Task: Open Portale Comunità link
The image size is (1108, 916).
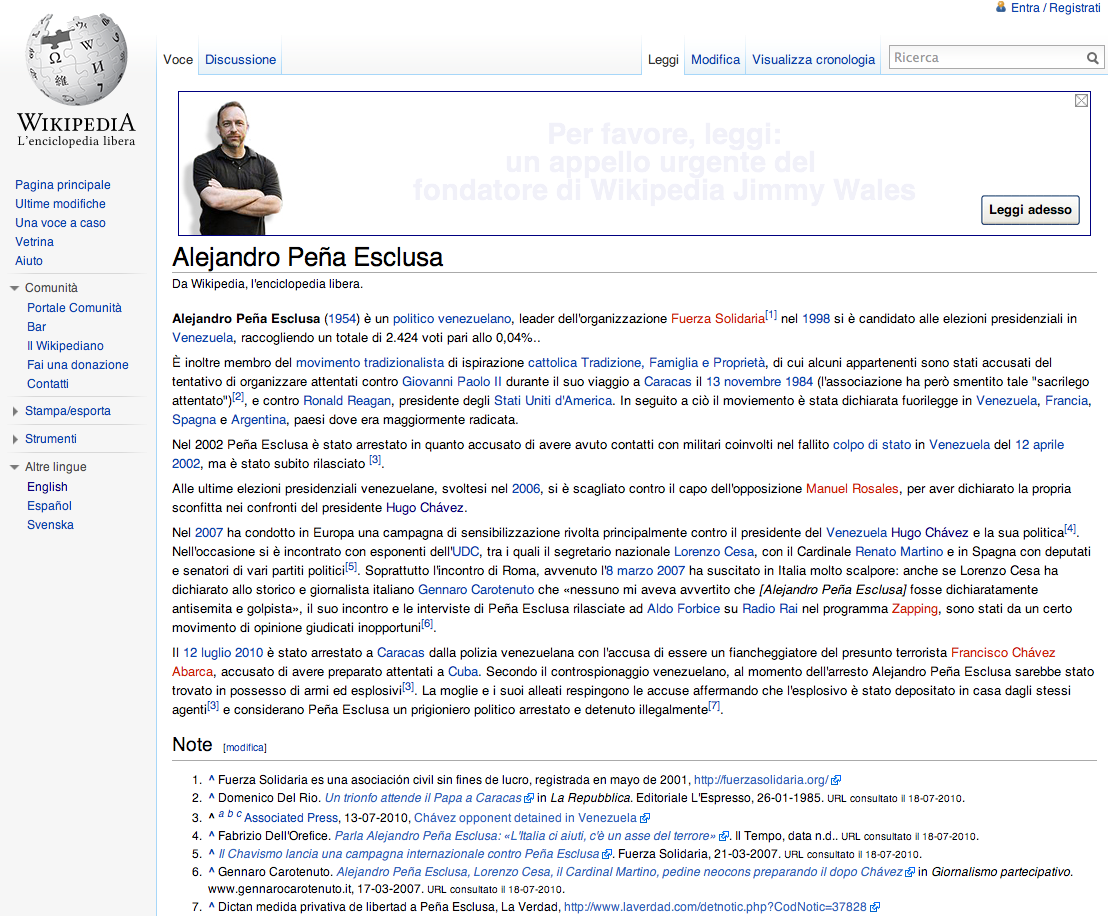Action: tap(74, 308)
